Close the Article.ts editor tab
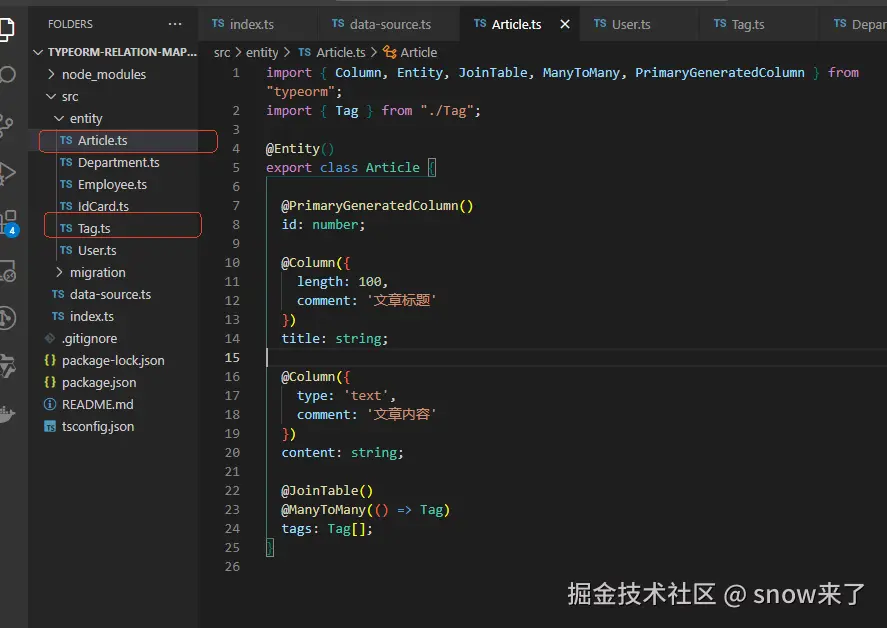The width and height of the screenshot is (887, 628). click(x=565, y=24)
